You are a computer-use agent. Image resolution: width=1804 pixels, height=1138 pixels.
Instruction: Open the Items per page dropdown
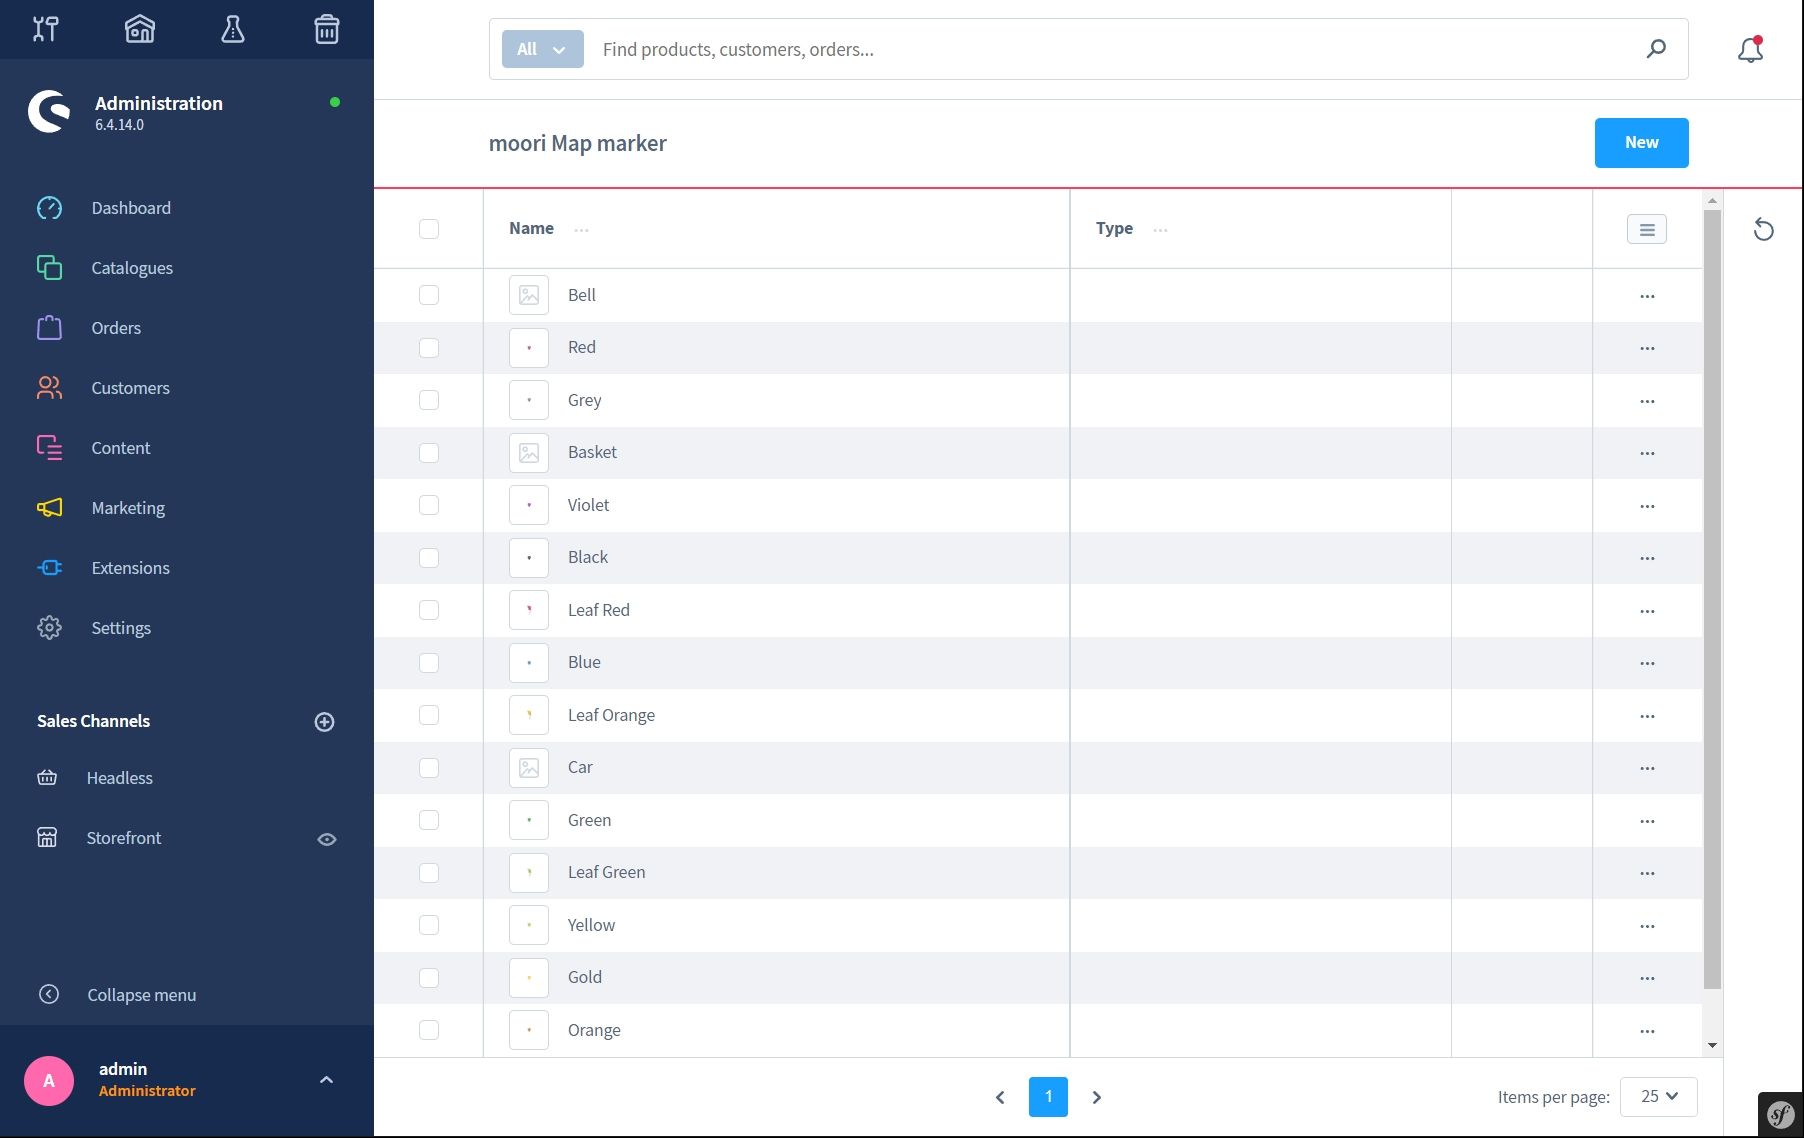[x=1658, y=1097]
